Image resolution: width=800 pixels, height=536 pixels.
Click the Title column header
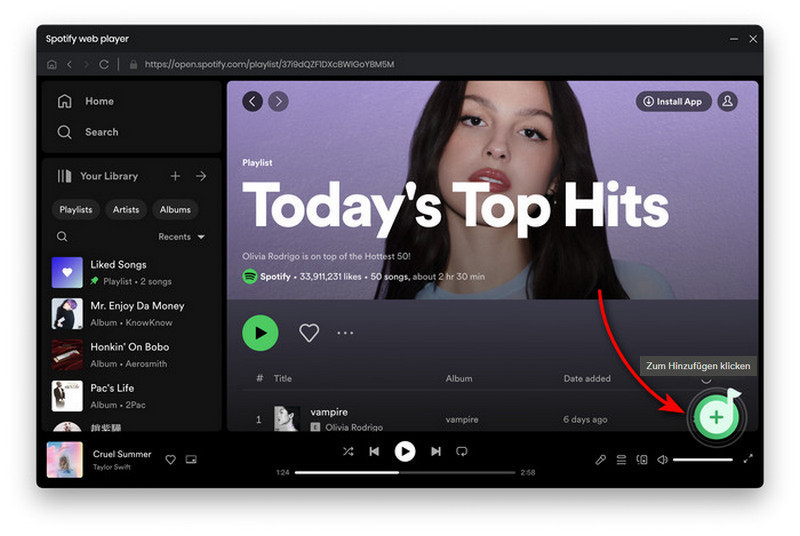click(x=283, y=378)
